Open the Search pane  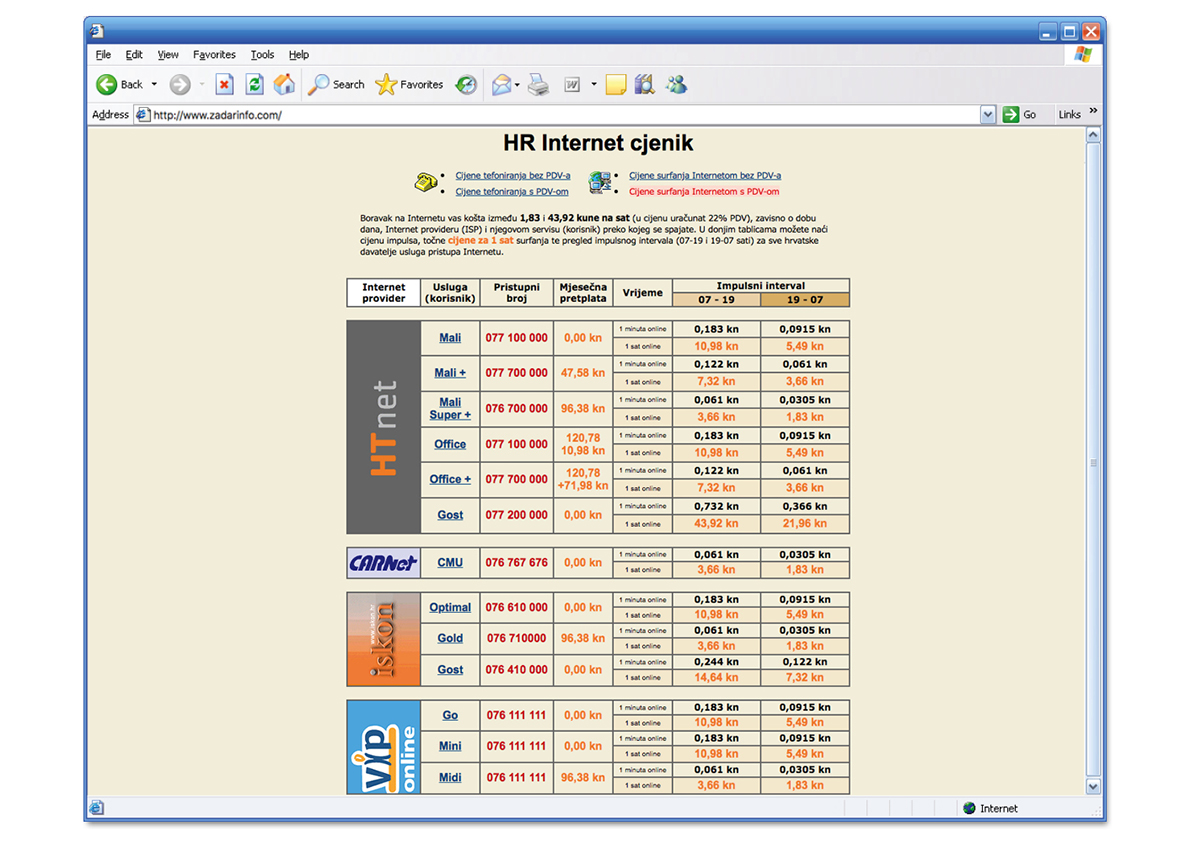point(336,85)
